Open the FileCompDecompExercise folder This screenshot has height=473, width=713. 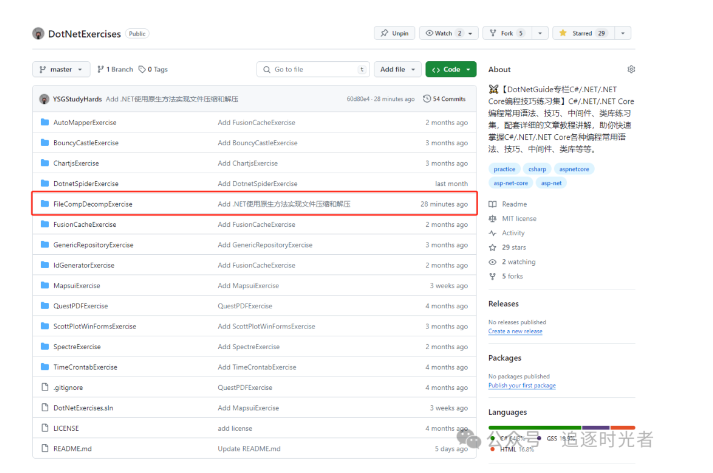tap(93, 204)
